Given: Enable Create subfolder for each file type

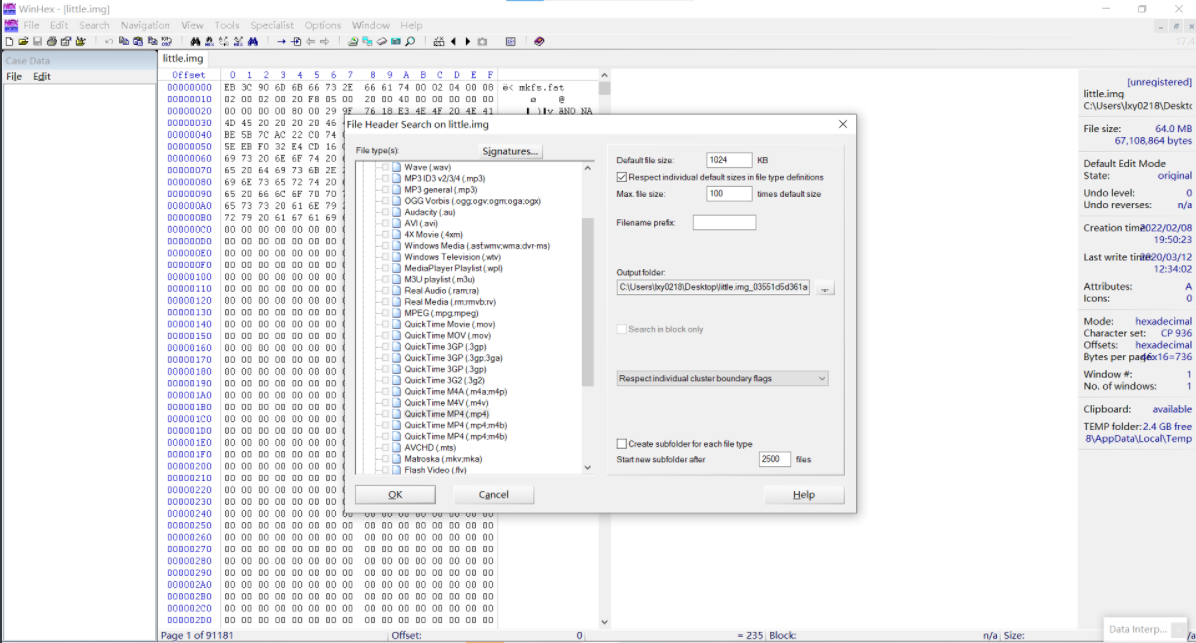Looking at the screenshot, I should 621,444.
